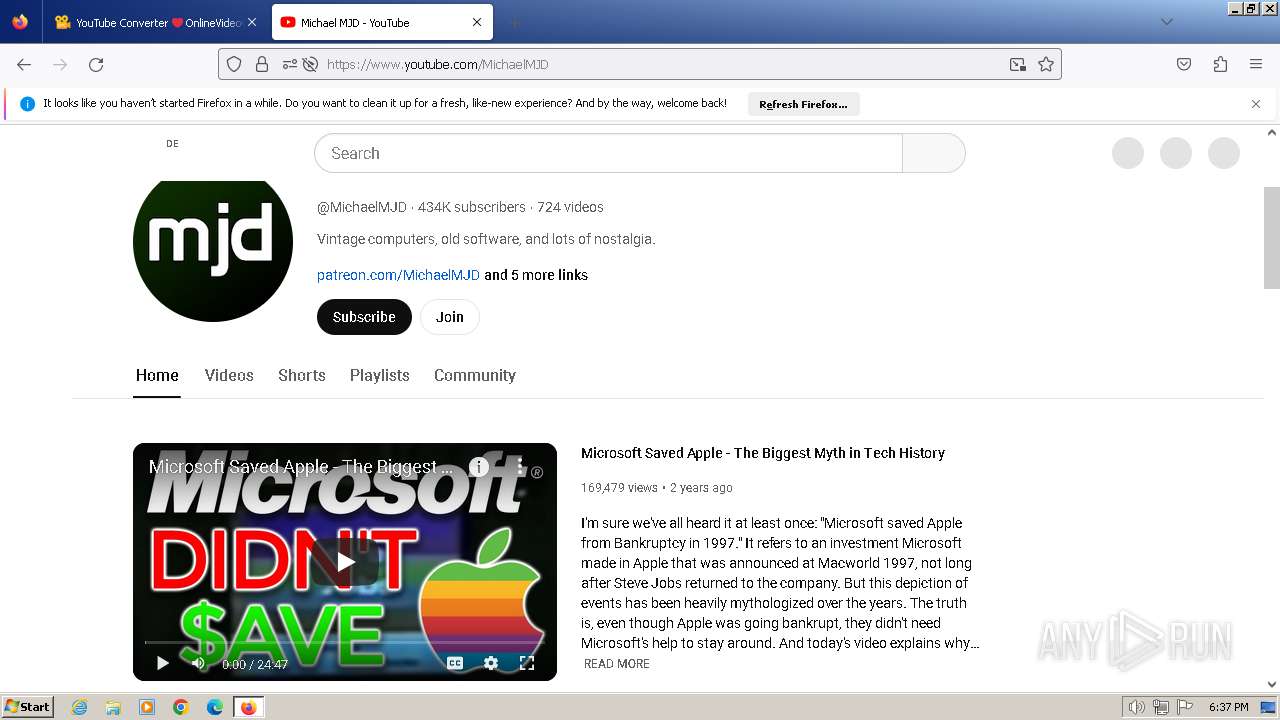Select the Home channel tab
The width and height of the screenshot is (1280, 720).
(x=157, y=375)
